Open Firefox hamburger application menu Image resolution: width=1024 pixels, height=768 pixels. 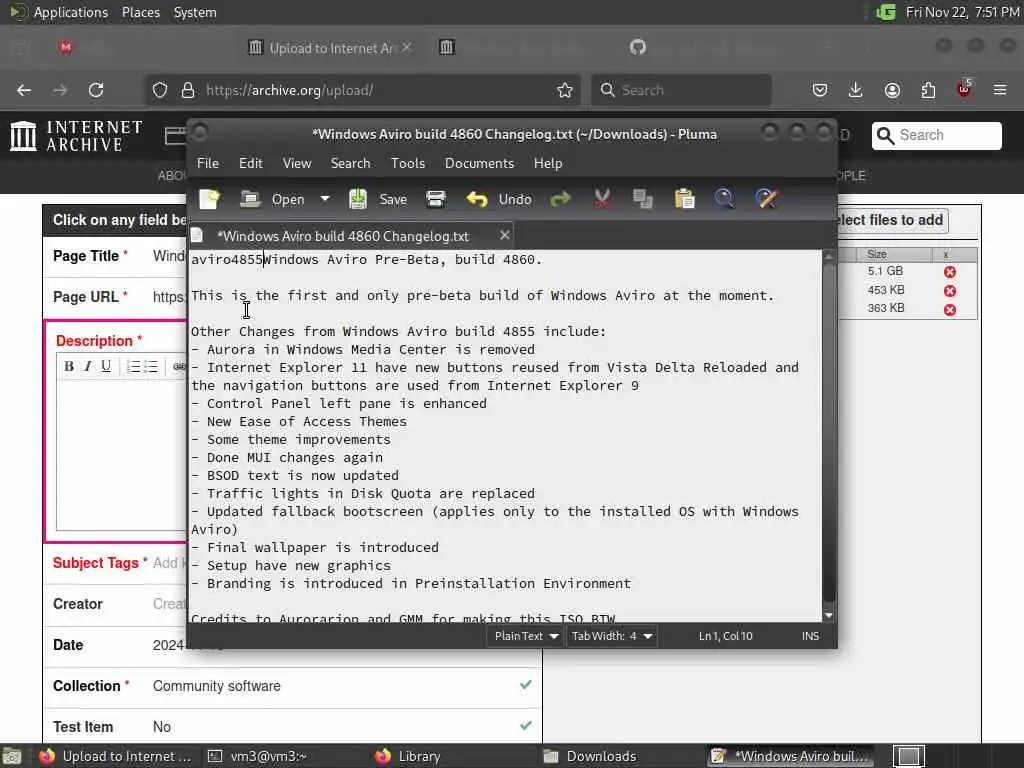pos(1000,90)
